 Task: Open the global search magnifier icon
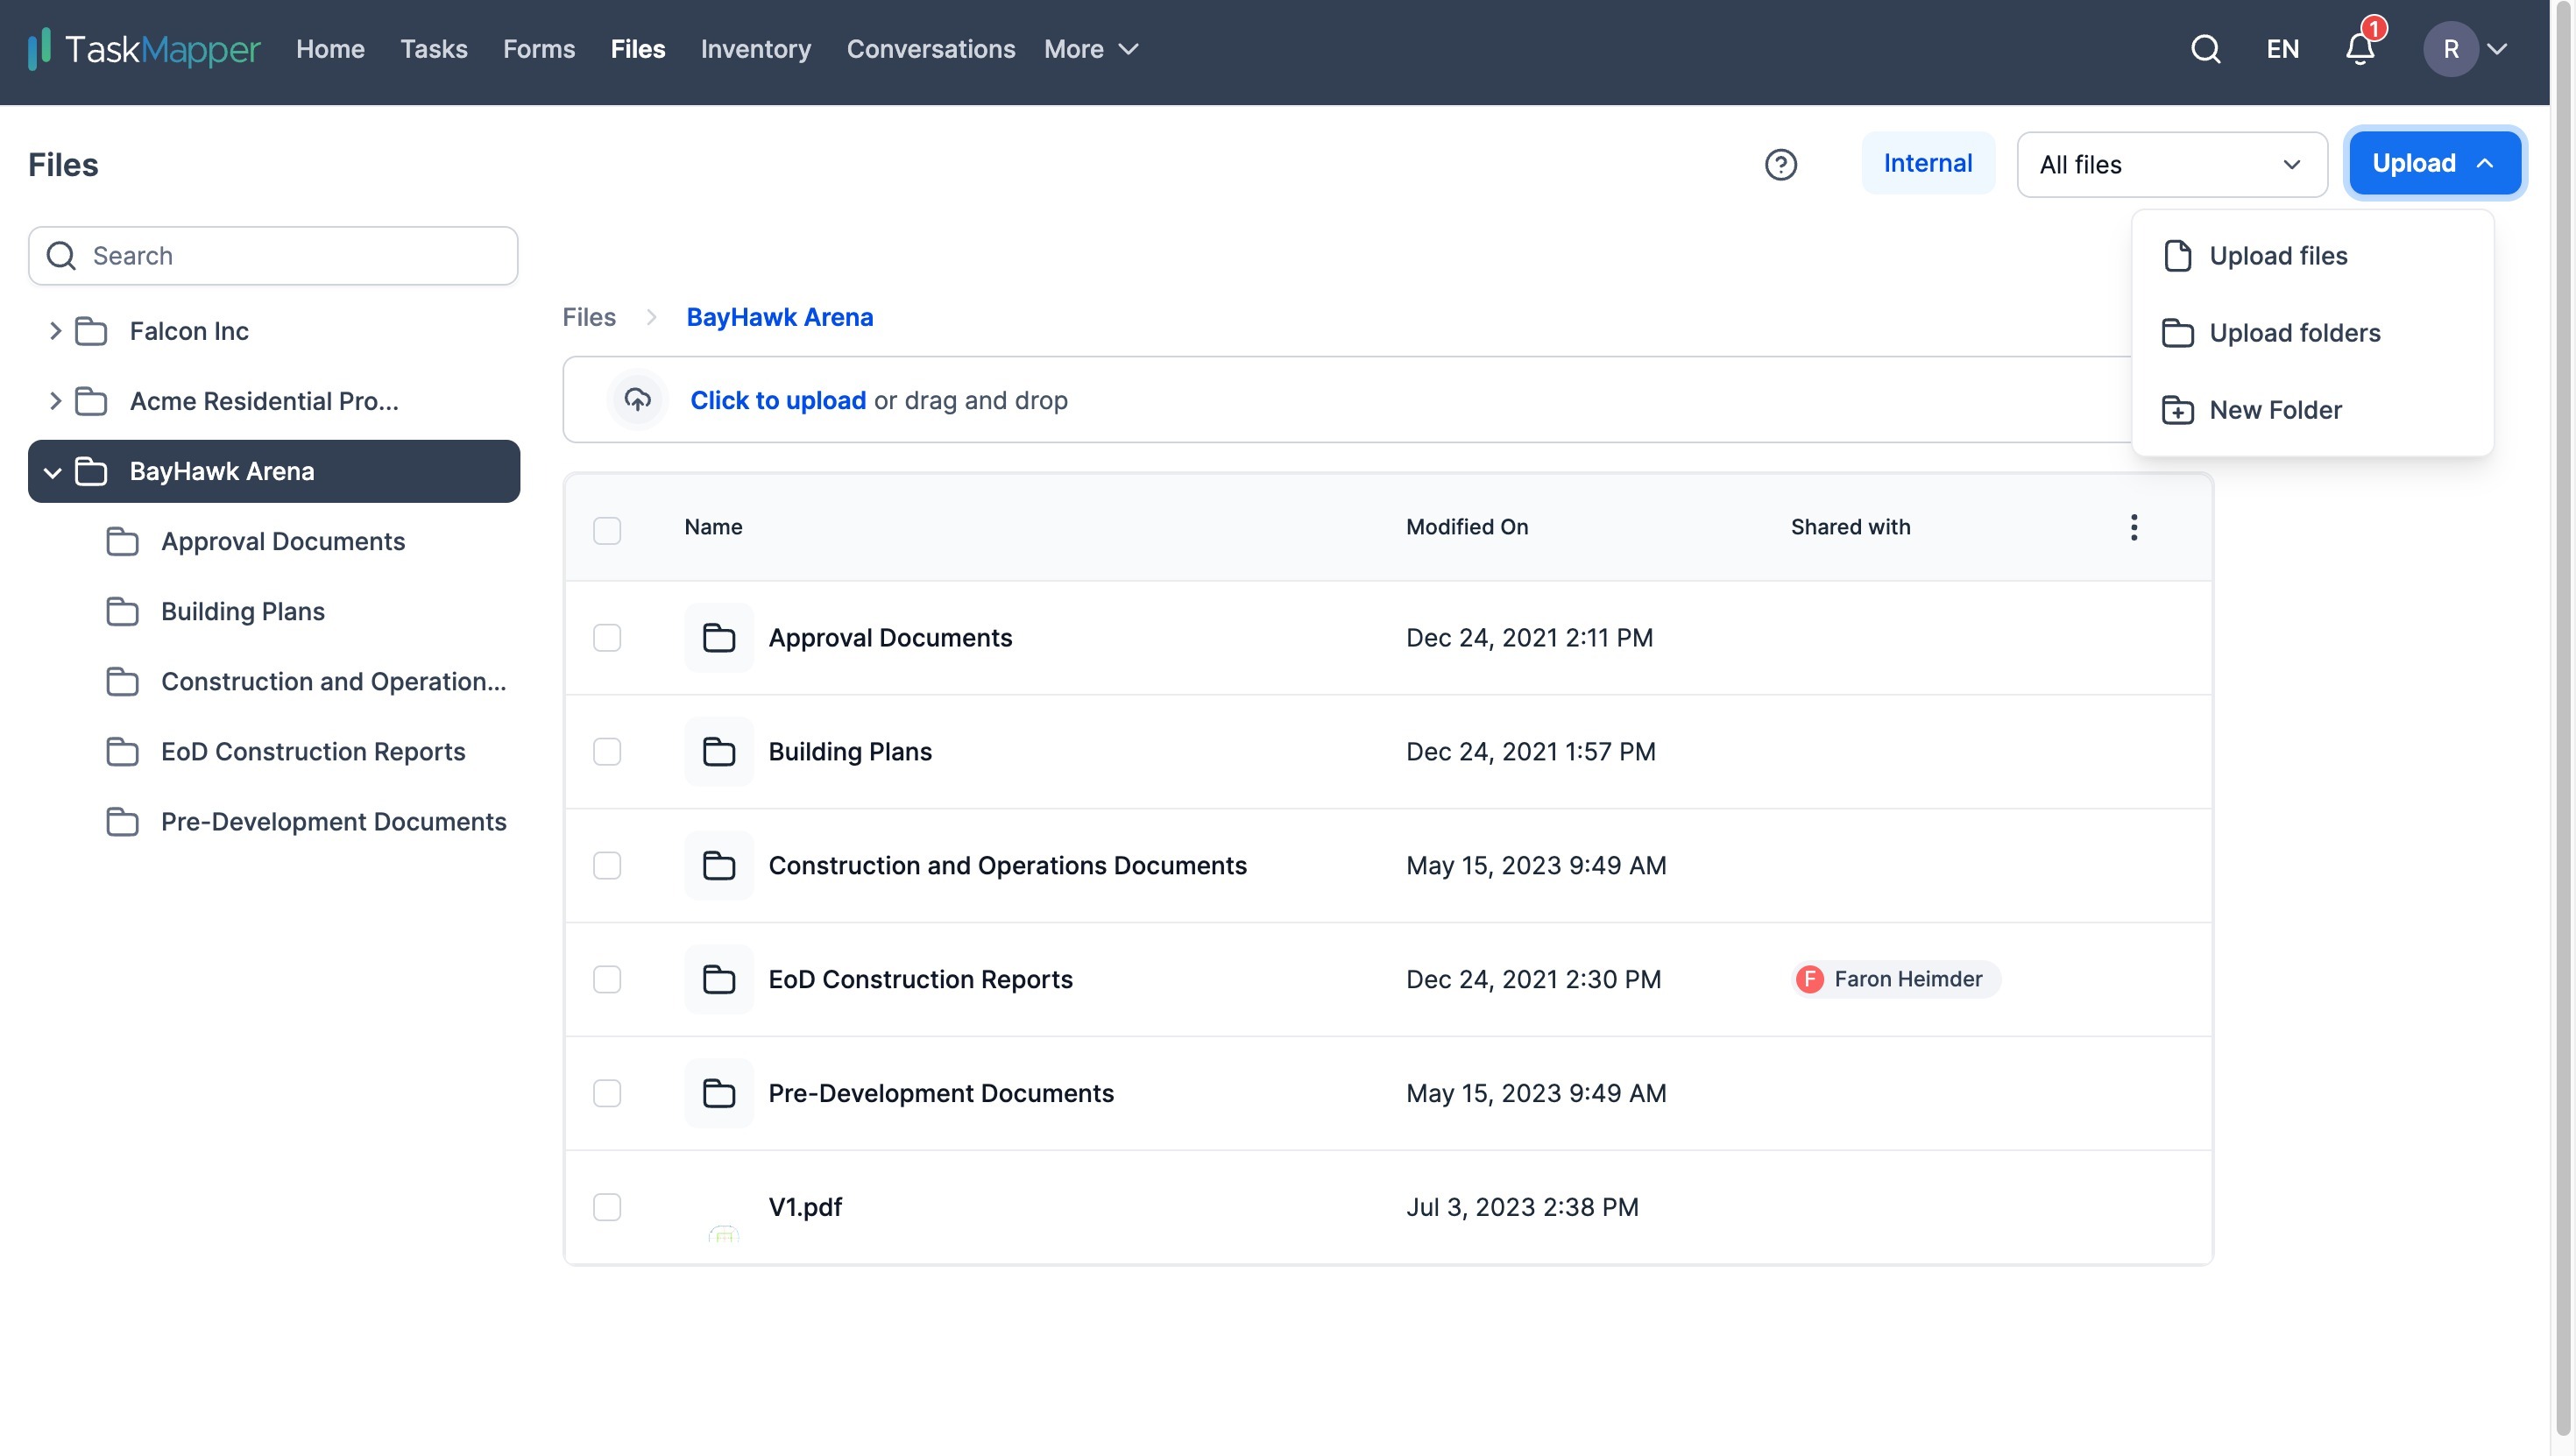tap(2205, 49)
